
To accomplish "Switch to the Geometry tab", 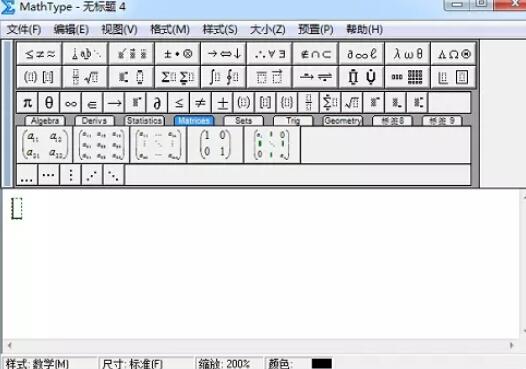I will coord(343,121).
